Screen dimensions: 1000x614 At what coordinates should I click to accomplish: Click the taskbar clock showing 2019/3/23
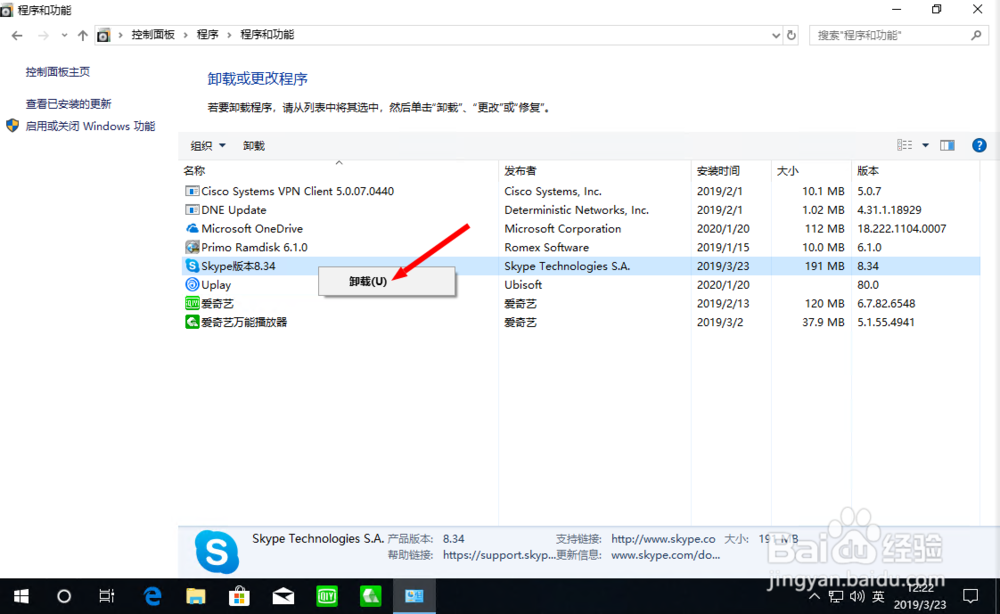(x=920, y=597)
